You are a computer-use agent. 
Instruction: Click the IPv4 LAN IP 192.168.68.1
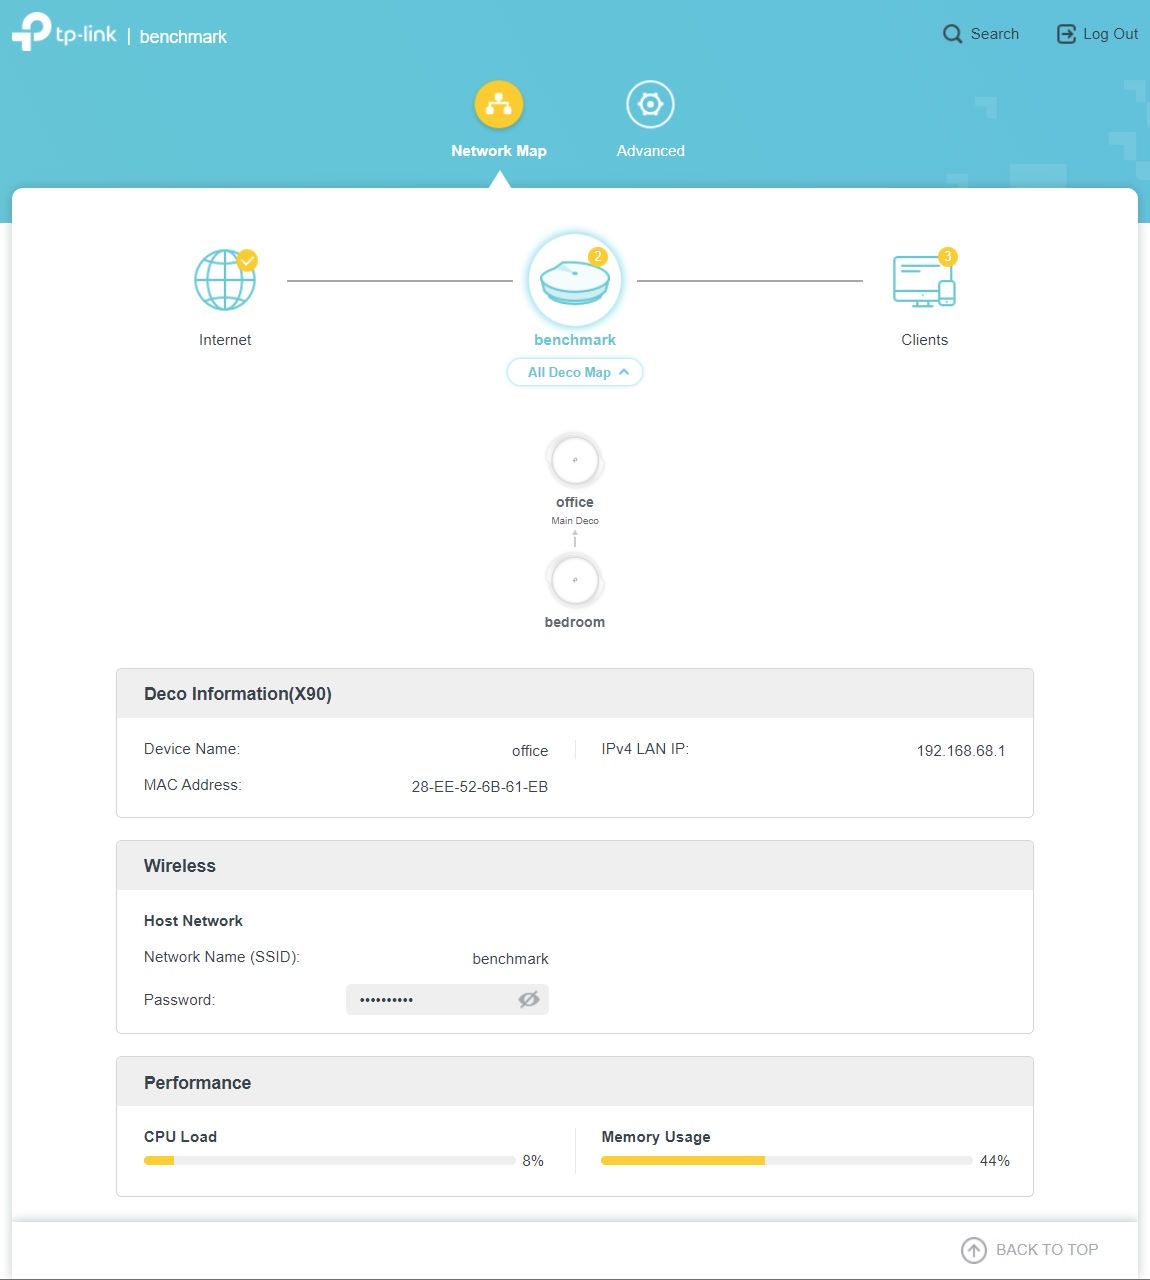pyautogui.click(x=961, y=751)
